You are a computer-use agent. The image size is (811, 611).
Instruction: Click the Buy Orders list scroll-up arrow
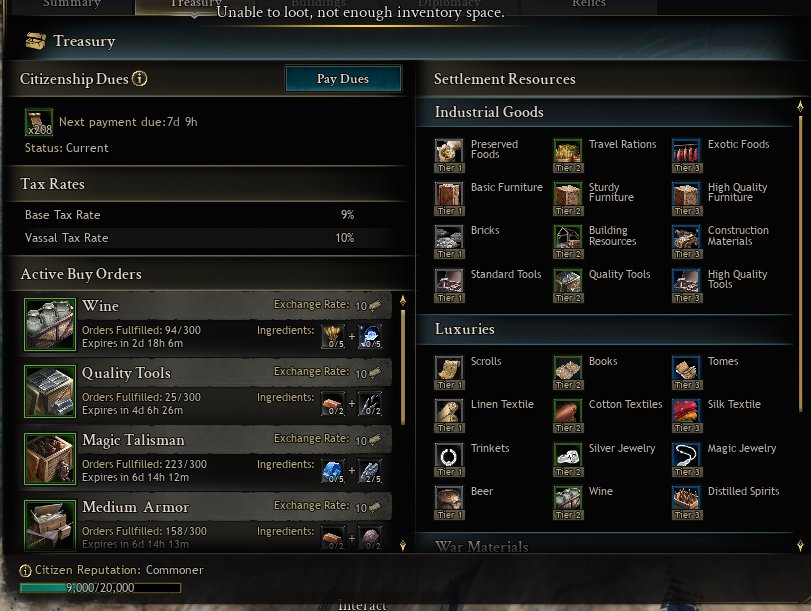[403, 301]
